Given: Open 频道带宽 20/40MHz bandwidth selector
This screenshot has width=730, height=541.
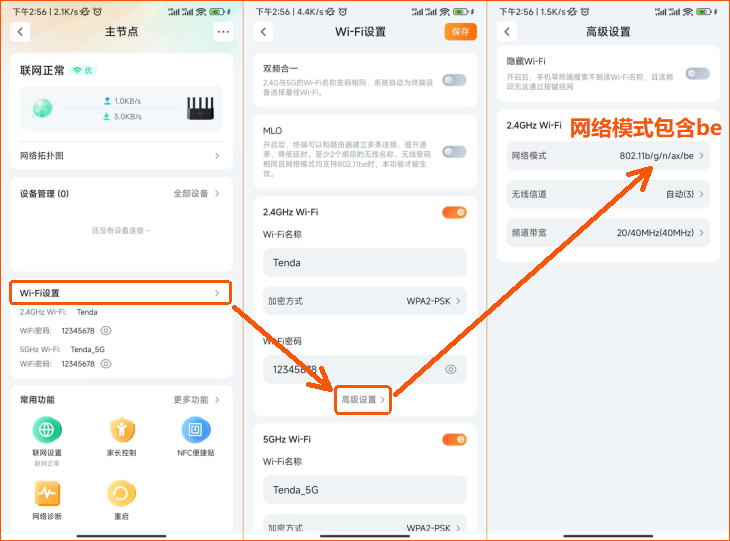Looking at the screenshot, I should [x=608, y=233].
